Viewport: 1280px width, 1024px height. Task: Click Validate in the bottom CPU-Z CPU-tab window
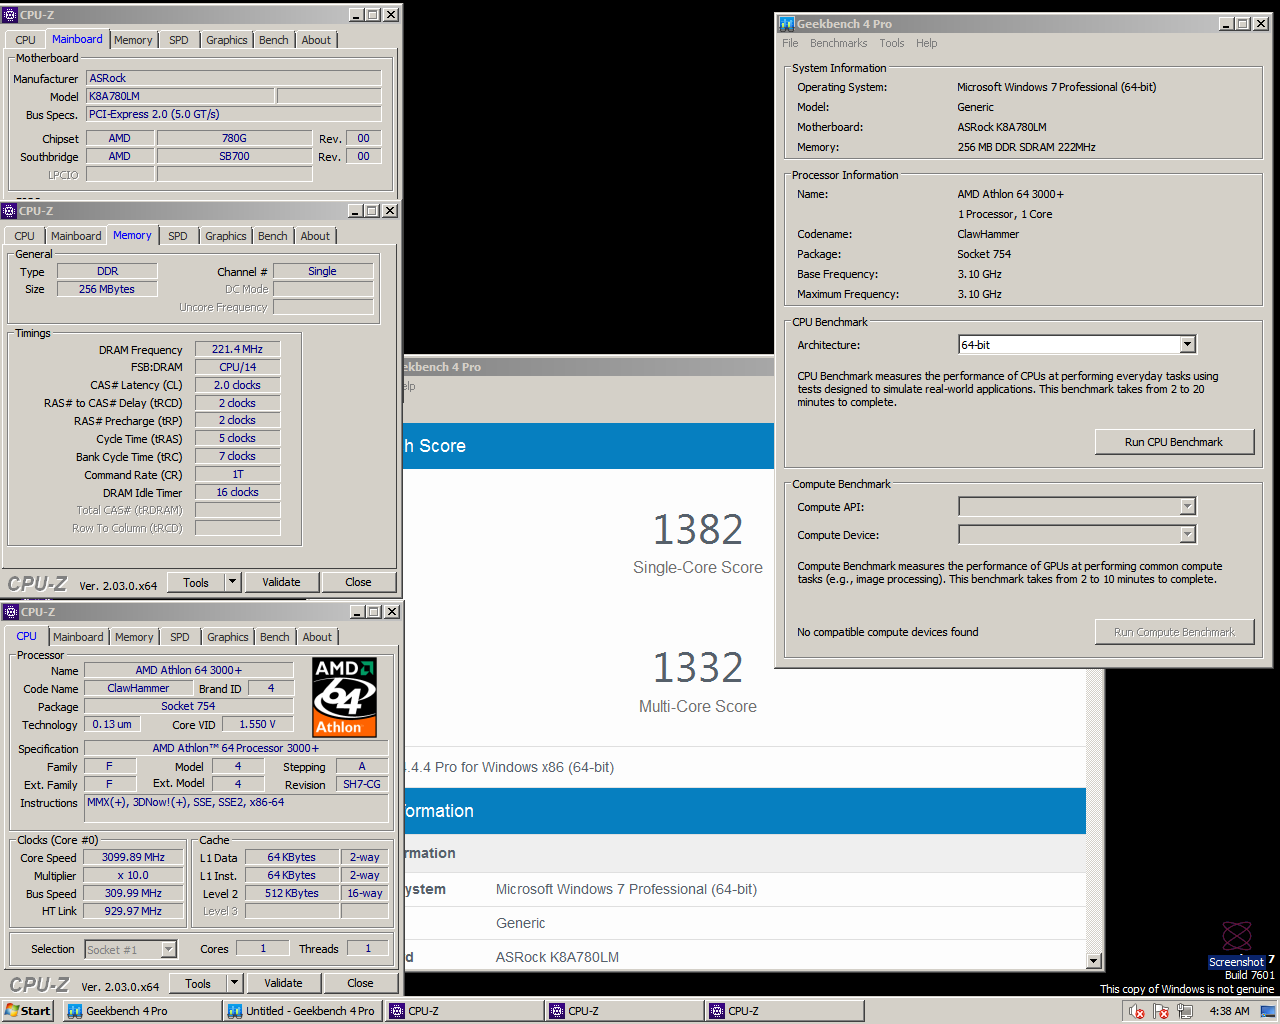coord(283,983)
